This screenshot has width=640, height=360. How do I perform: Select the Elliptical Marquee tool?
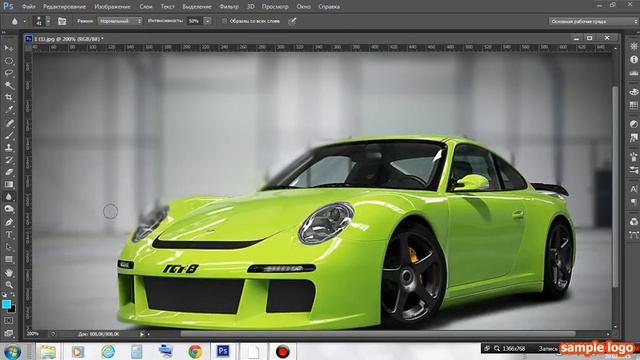coord(9,61)
